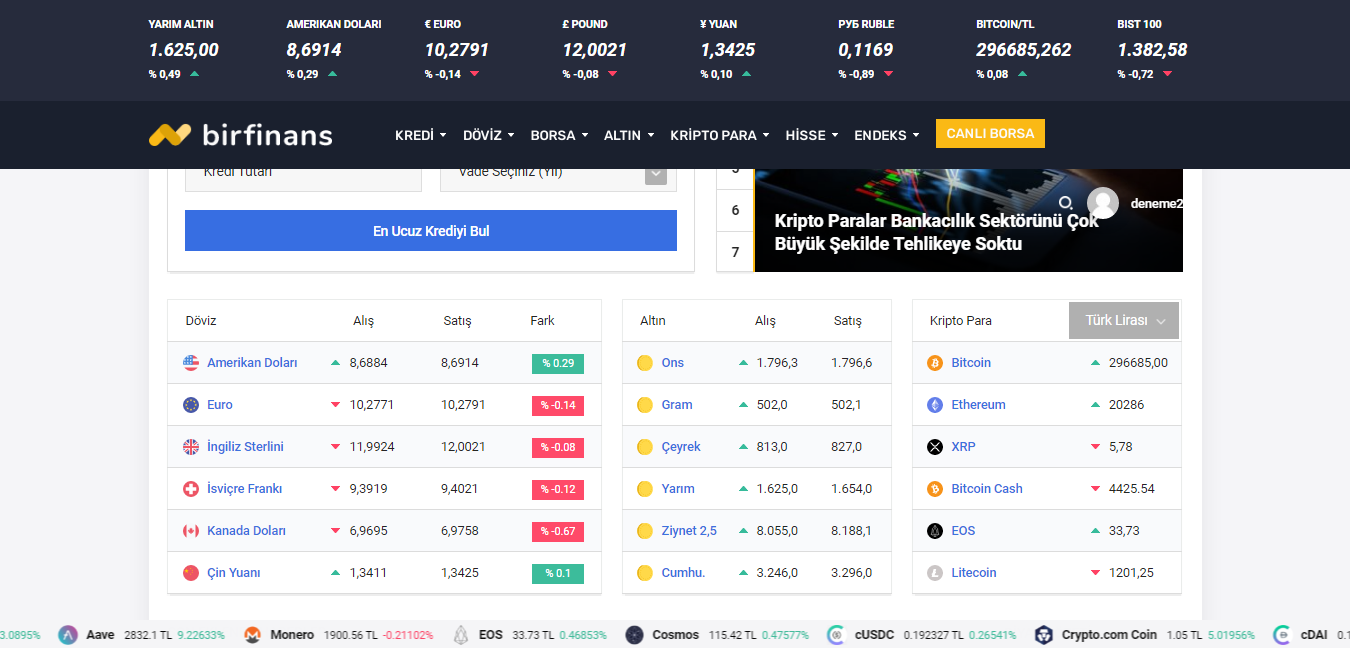Click the Aave icon in bottom ticker
1350x648 pixels.
[68, 635]
